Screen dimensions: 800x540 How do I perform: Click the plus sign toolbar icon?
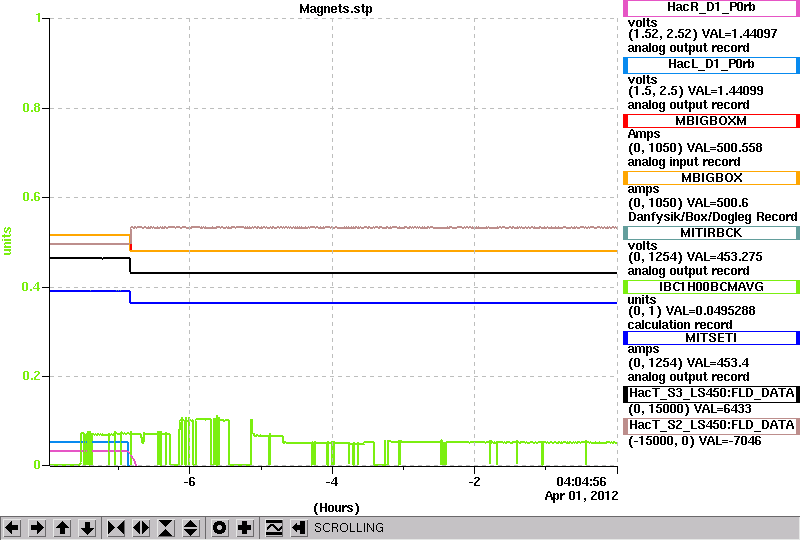[x=245, y=528]
